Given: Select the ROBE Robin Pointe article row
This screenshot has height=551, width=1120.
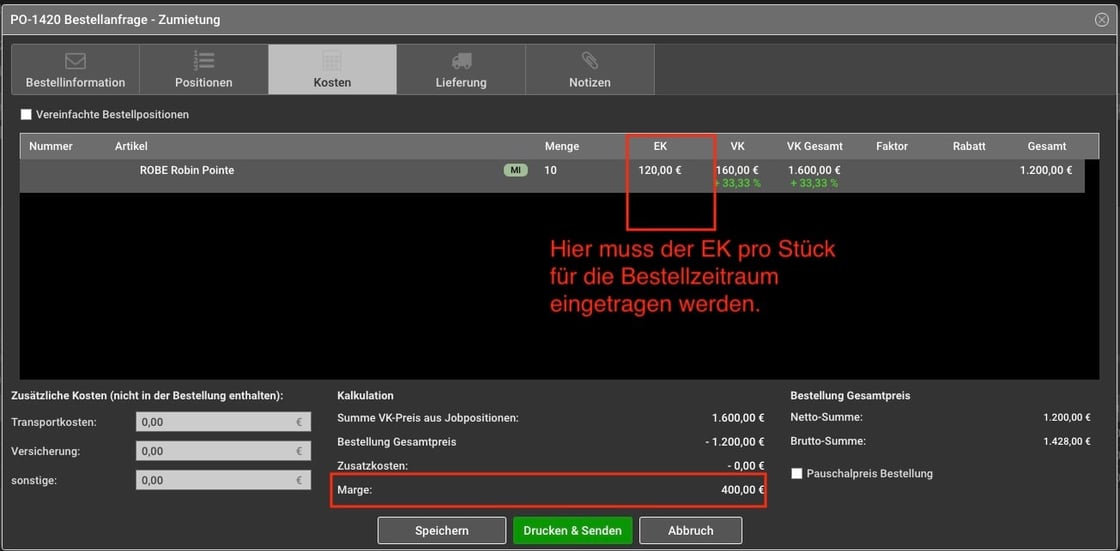Looking at the screenshot, I should coord(187,171).
